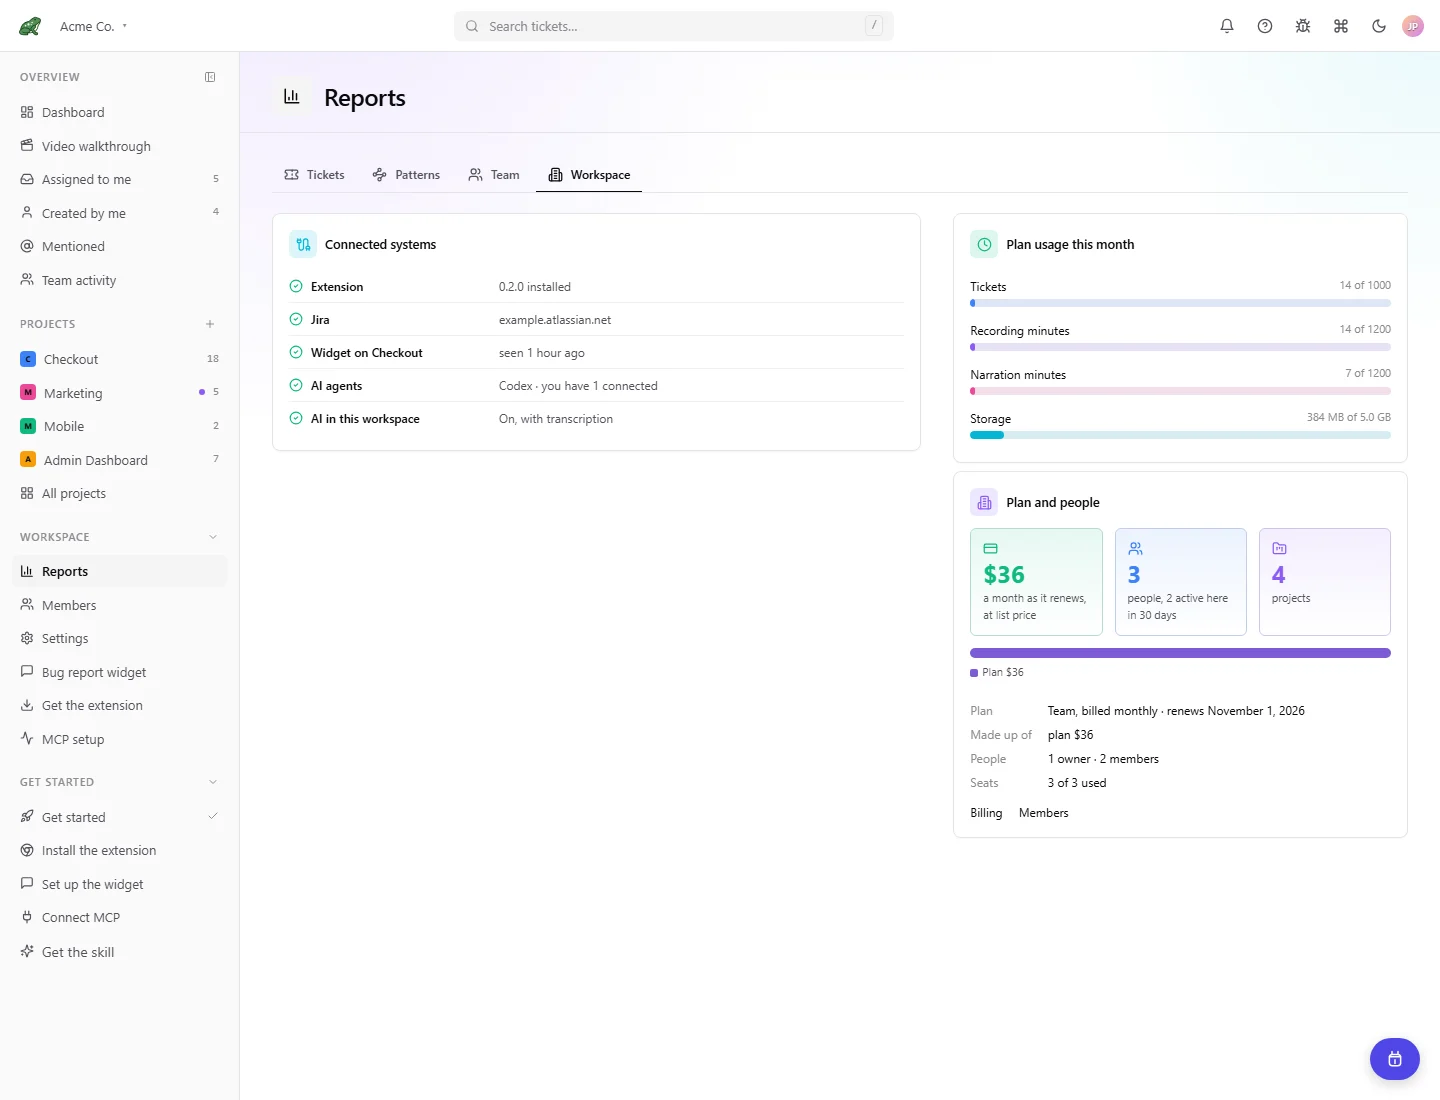The height and width of the screenshot is (1100, 1440).
Task: Switch to the Patterns tab
Action: point(406,175)
